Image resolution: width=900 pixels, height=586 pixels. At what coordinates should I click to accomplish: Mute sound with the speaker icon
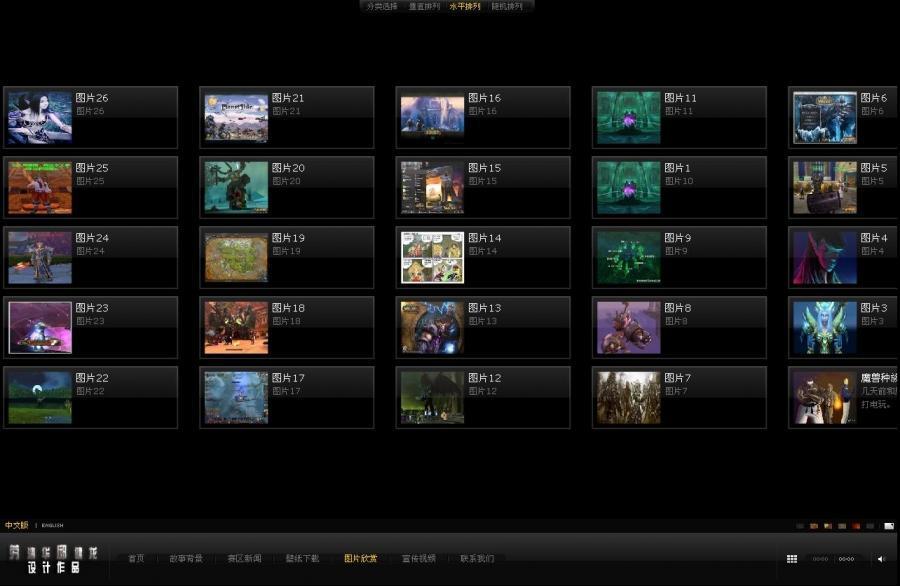click(882, 558)
